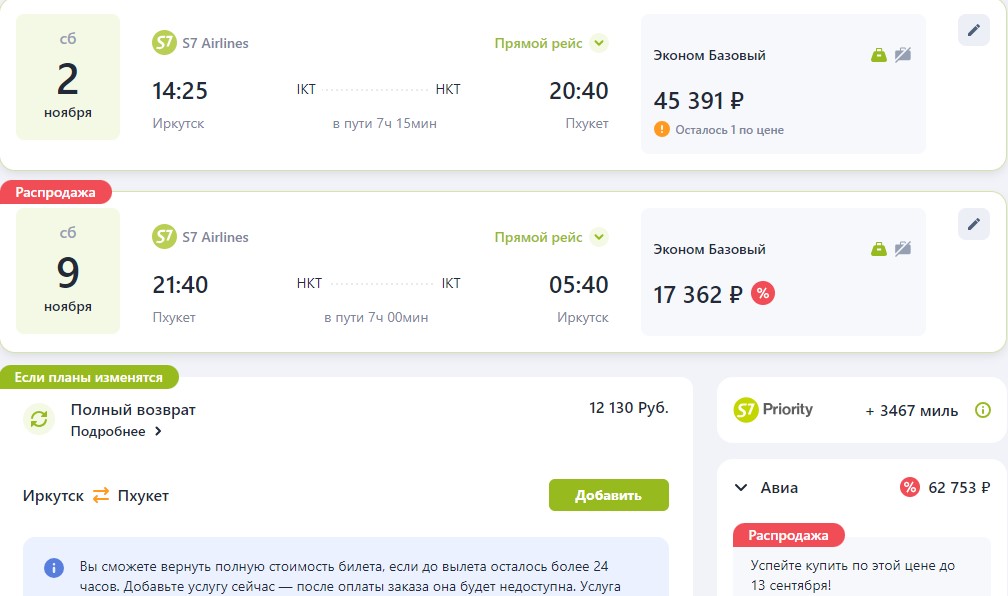Click the Если планы изменятся tab label
Viewport: 1008px width, 596px height.
[x=89, y=377]
